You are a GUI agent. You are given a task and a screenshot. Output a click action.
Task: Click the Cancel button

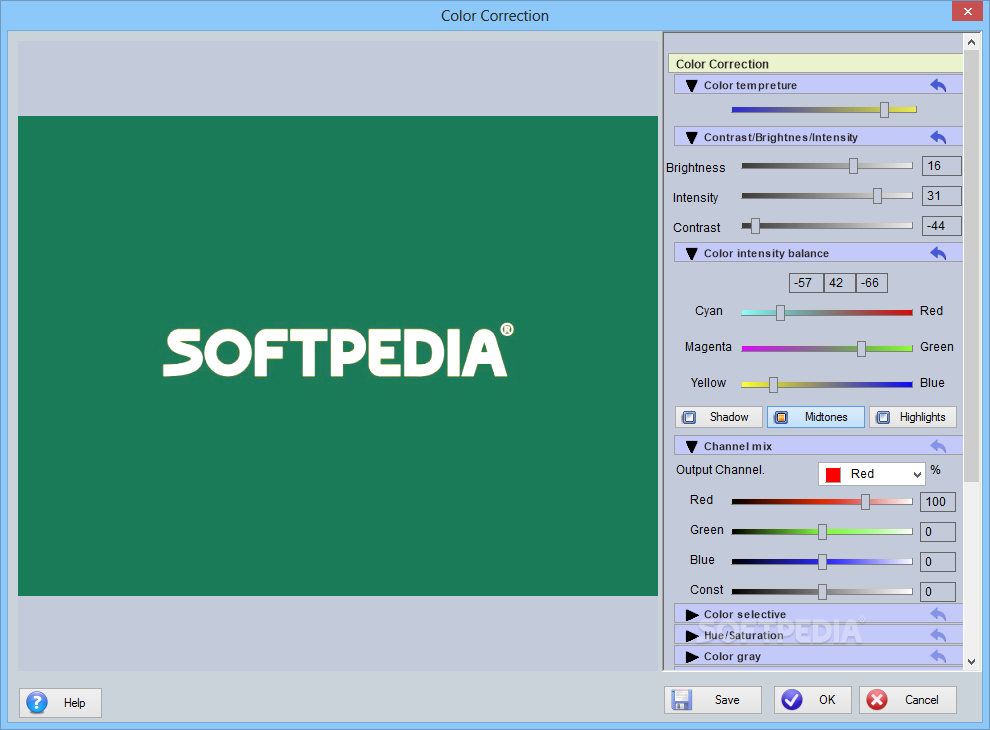point(907,700)
